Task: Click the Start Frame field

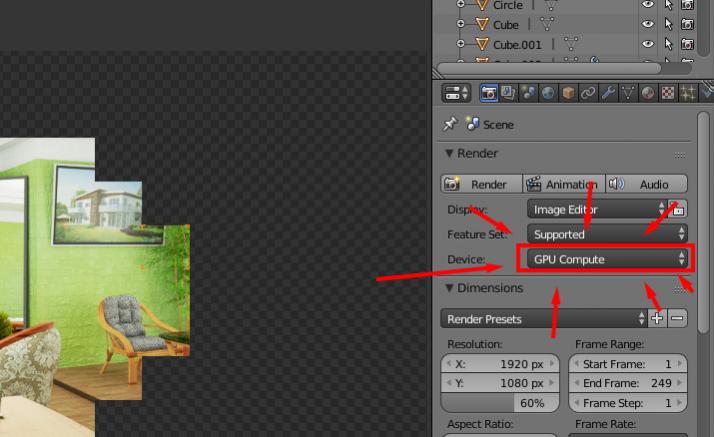Action: (x=628, y=364)
